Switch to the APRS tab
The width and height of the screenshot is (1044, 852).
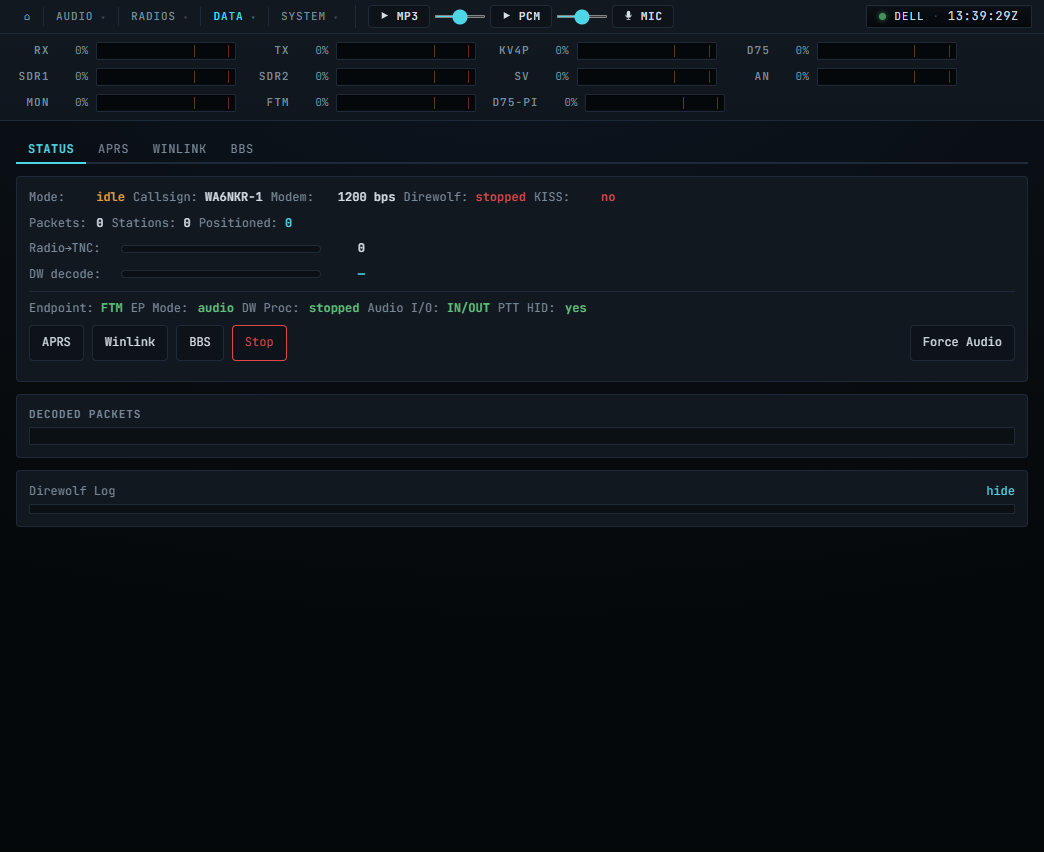(113, 149)
